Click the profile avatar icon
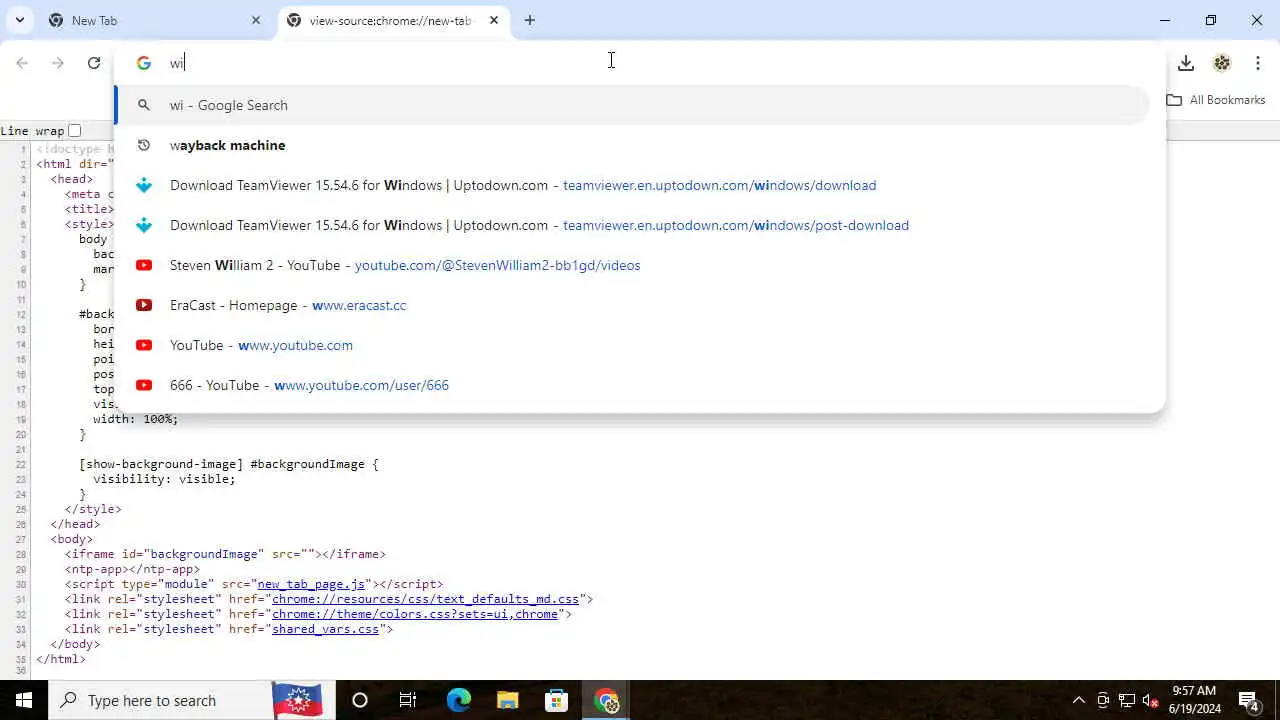This screenshot has height=720, width=1280. pyautogui.click(x=1222, y=63)
